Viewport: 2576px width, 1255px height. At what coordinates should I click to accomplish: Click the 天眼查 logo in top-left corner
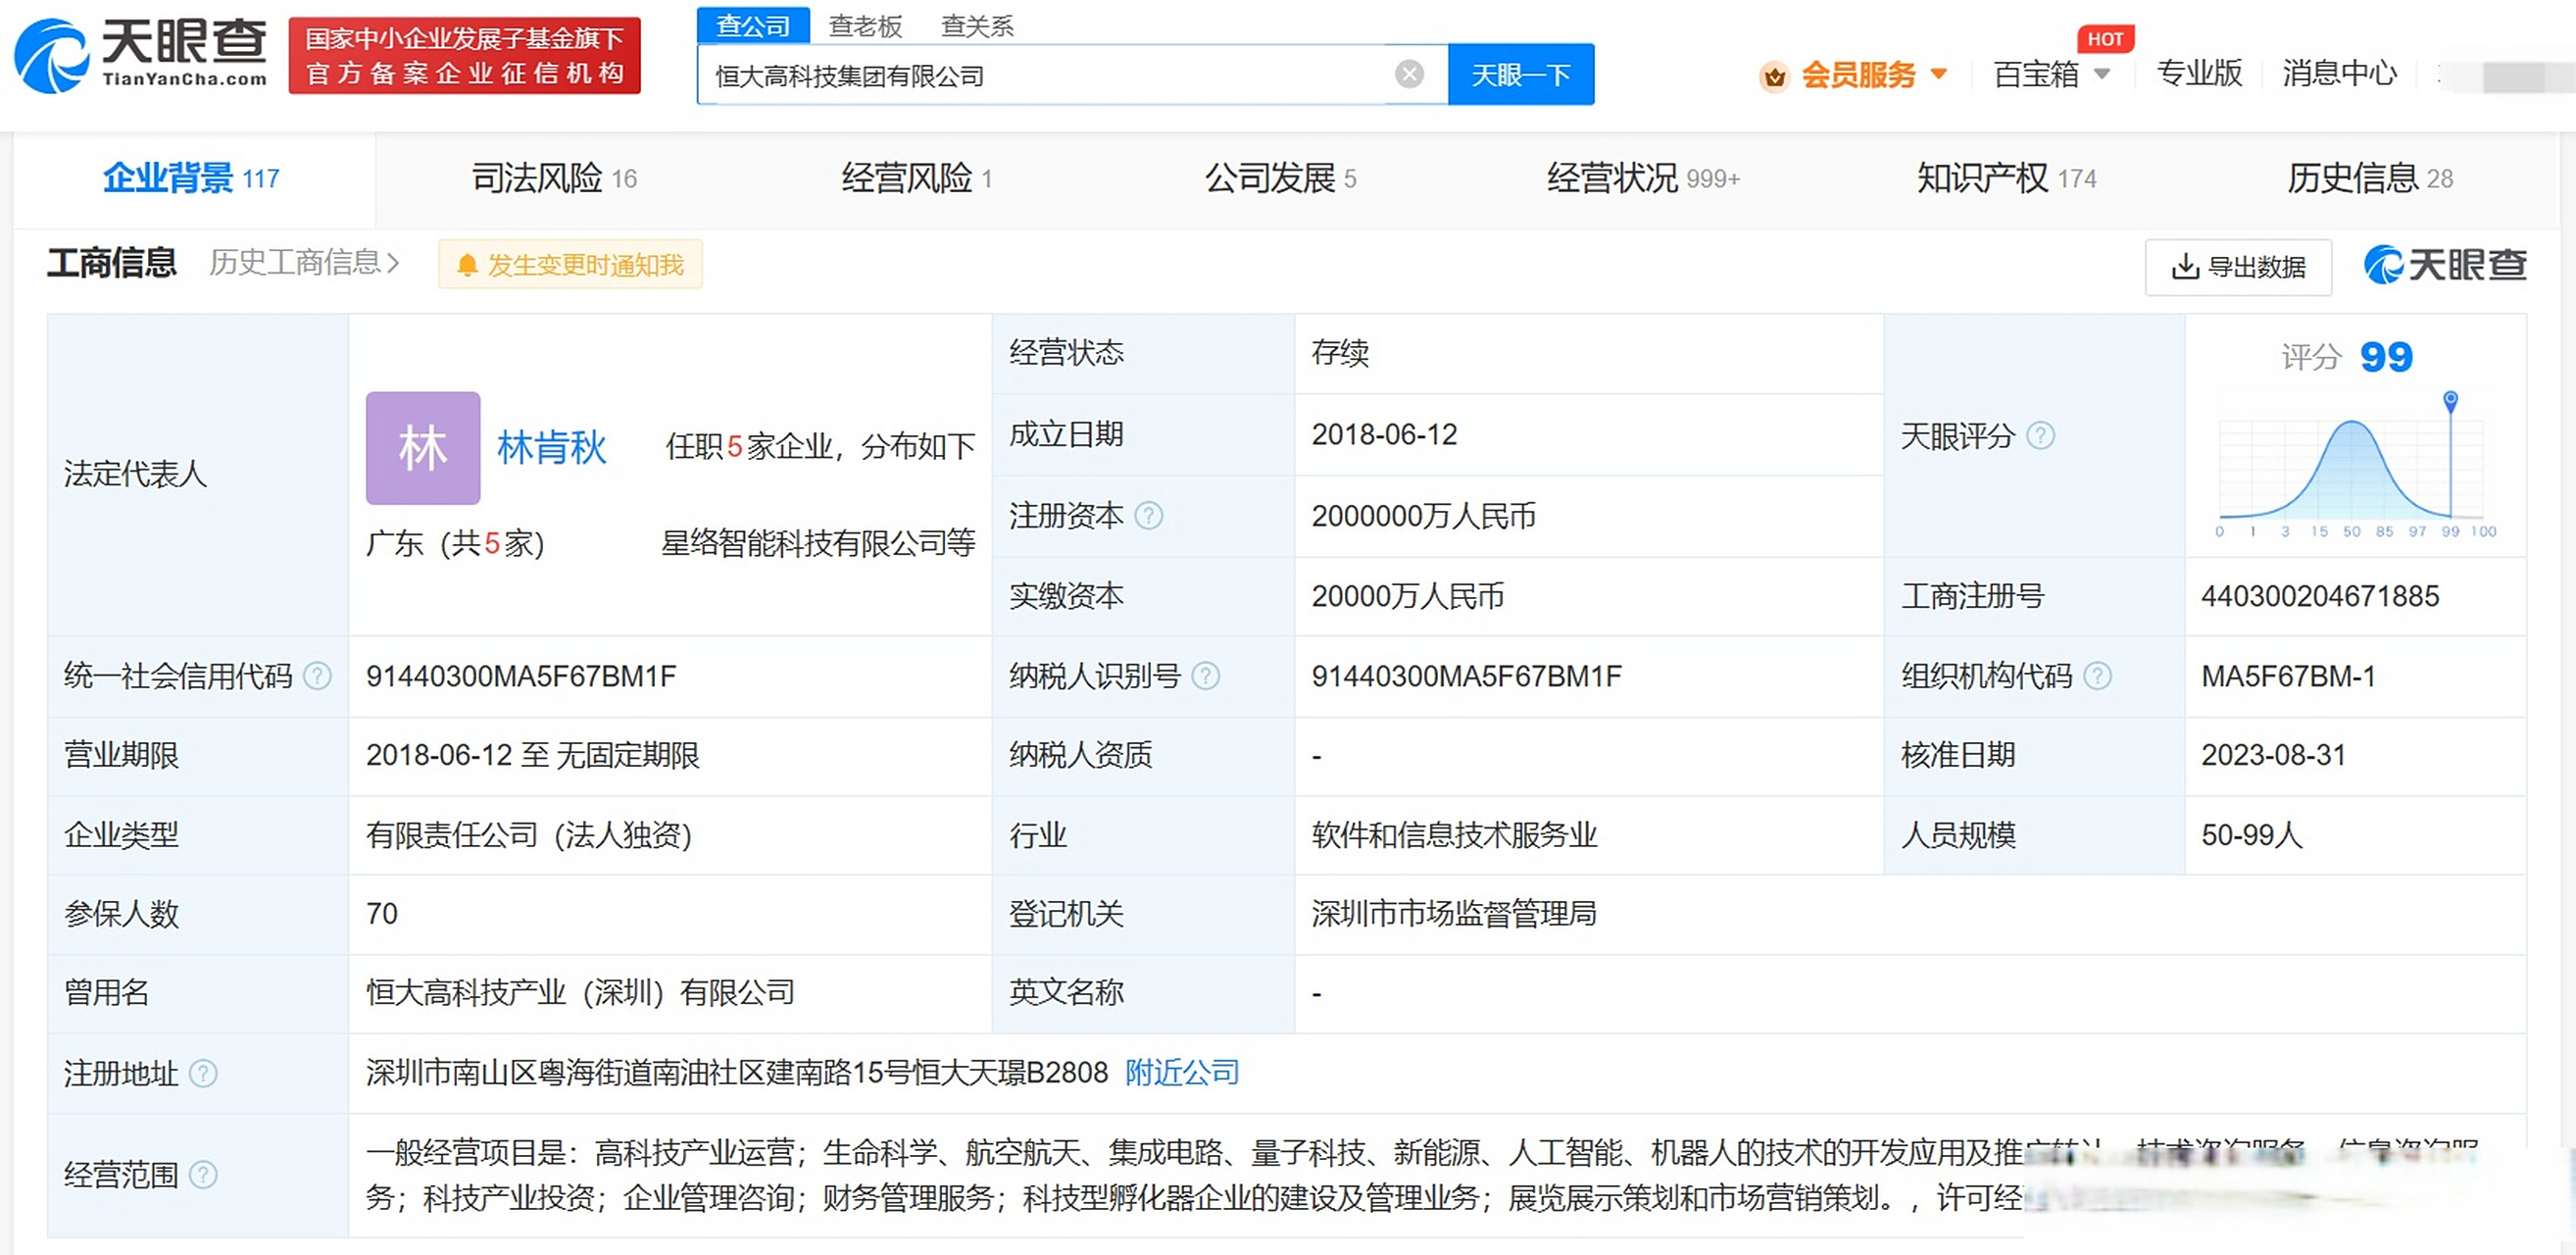[140, 55]
